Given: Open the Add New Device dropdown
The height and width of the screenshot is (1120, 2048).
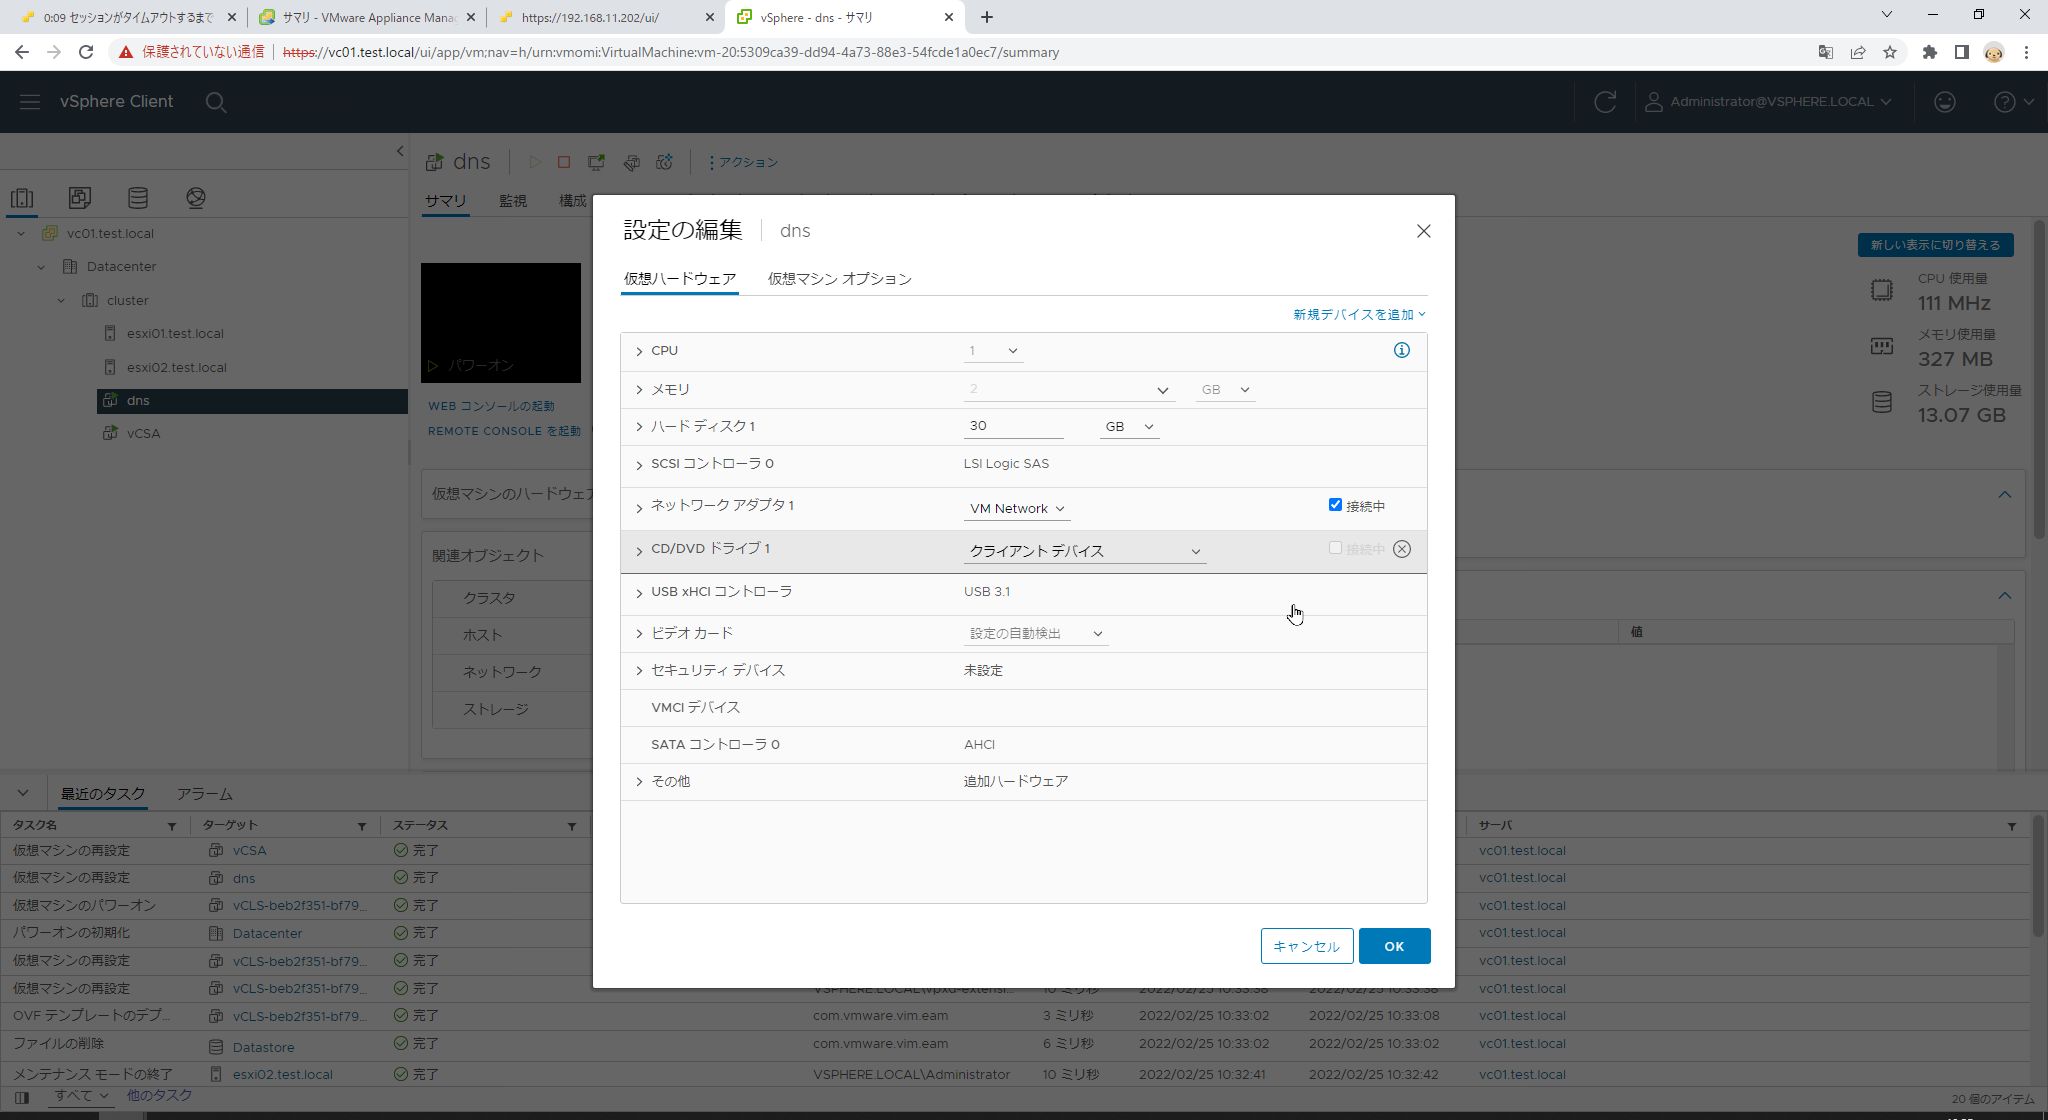Looking at the screenshot, I should pos(1359,314).
